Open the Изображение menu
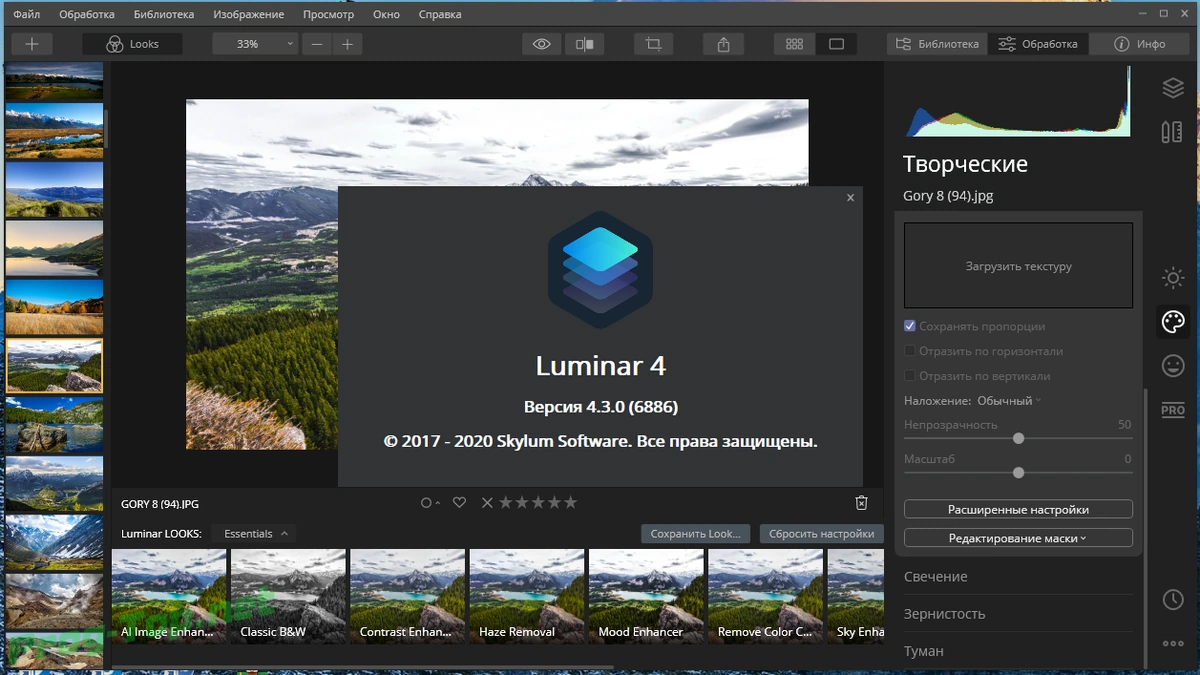The image size is (1200, 675). [x=249, y=15]
